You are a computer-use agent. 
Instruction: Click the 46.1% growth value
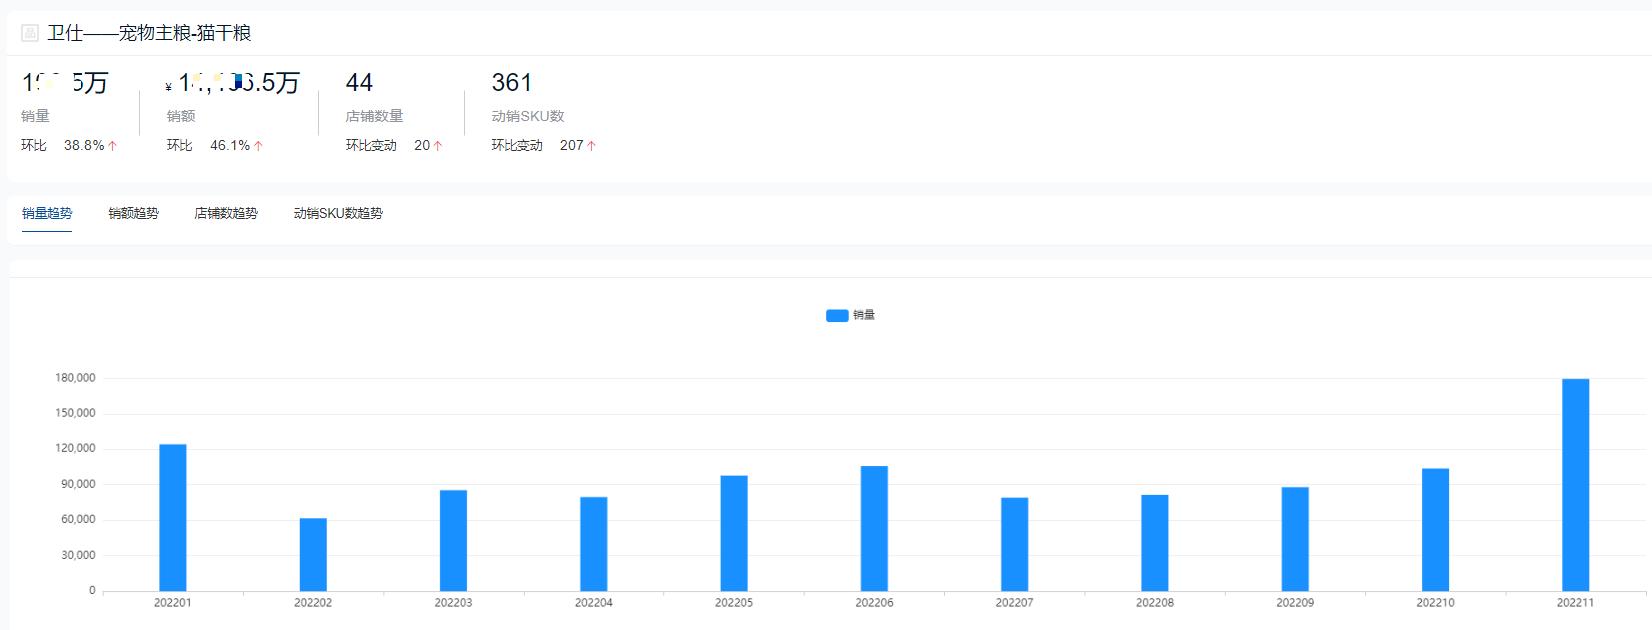pyautogui.click(x=230, y=145)
